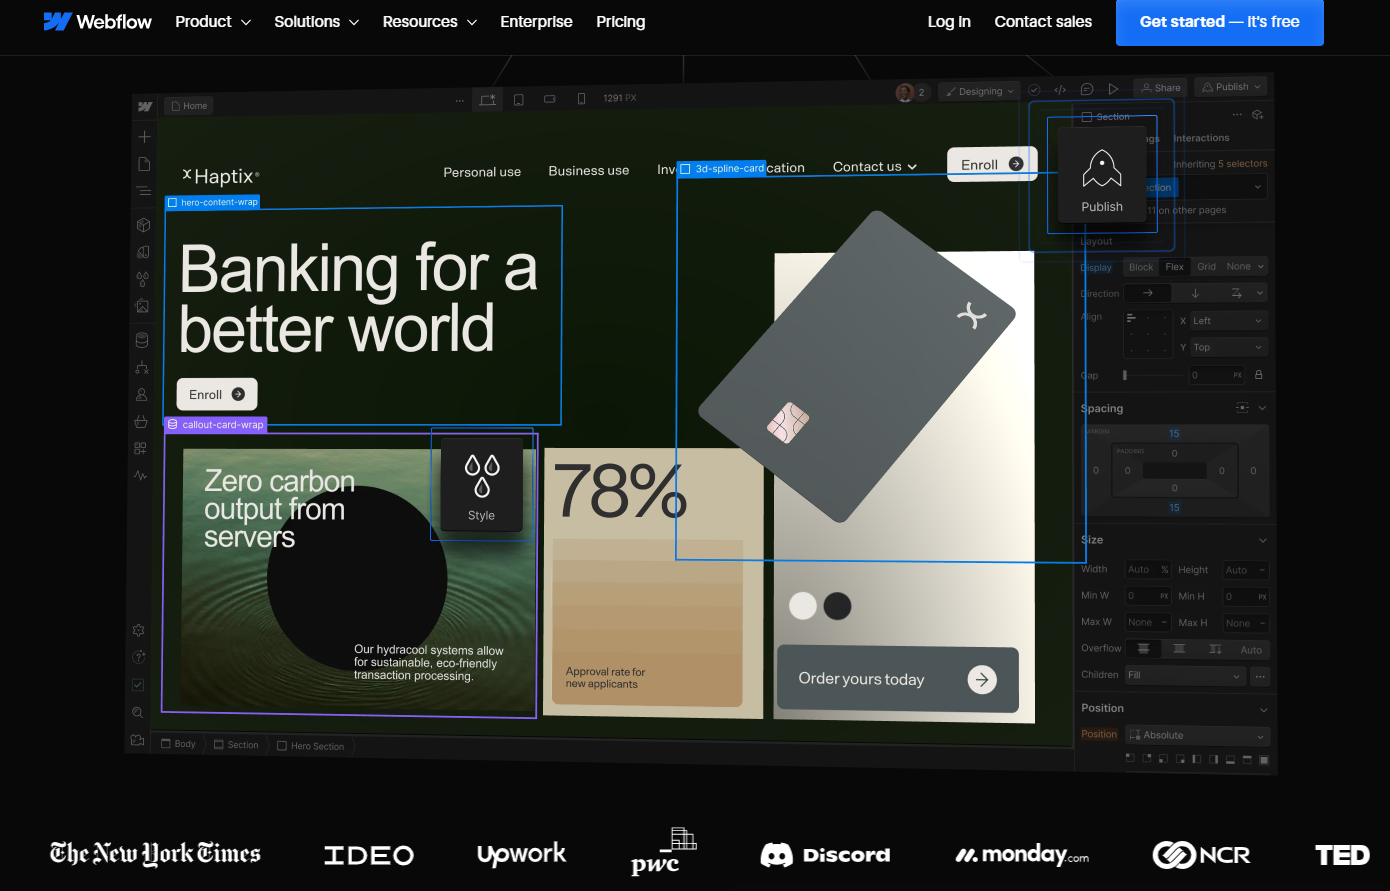Open the Designing mode dropdown
Viewport: 1390px width, 891px height.
(x=980, y=91)
